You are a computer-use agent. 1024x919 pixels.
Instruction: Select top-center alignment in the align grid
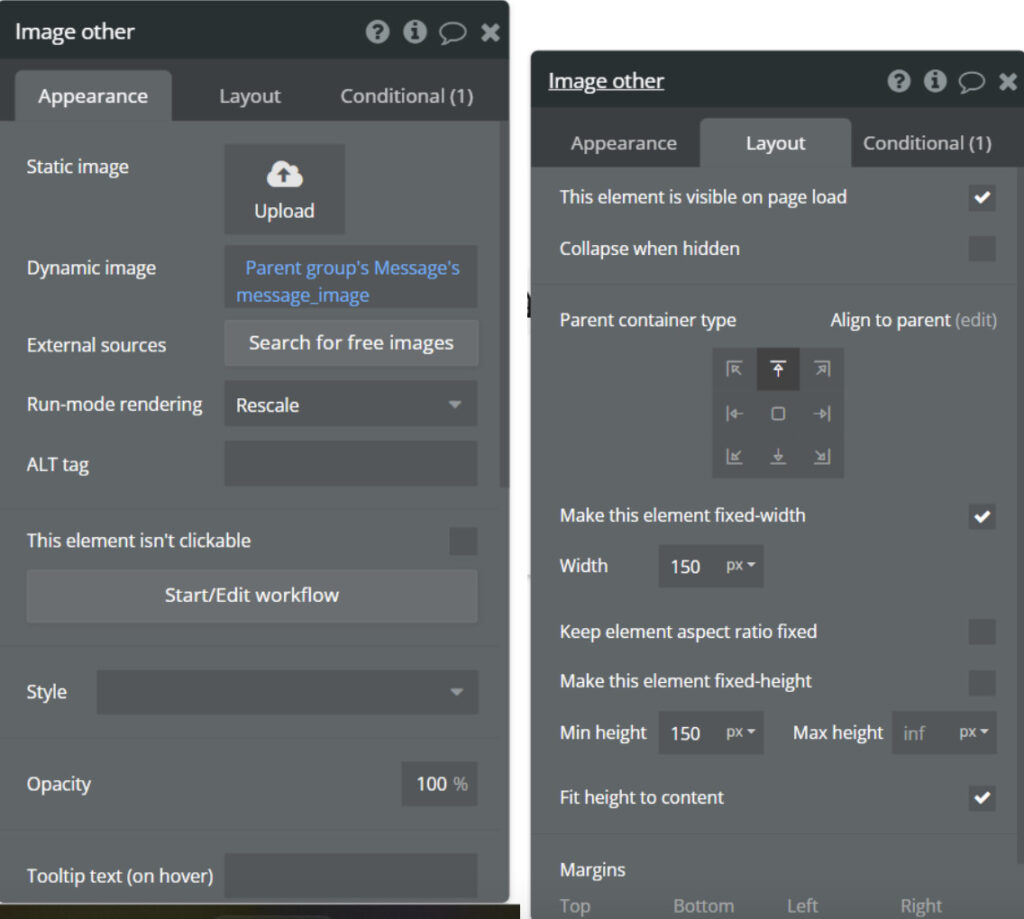[x=778, y=369]
